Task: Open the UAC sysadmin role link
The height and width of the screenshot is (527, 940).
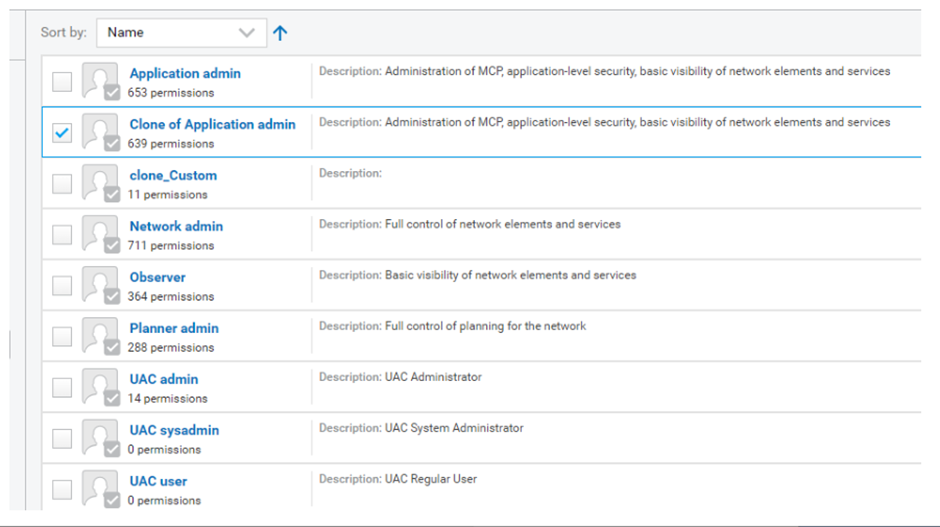Action: (x=174, y=430)
